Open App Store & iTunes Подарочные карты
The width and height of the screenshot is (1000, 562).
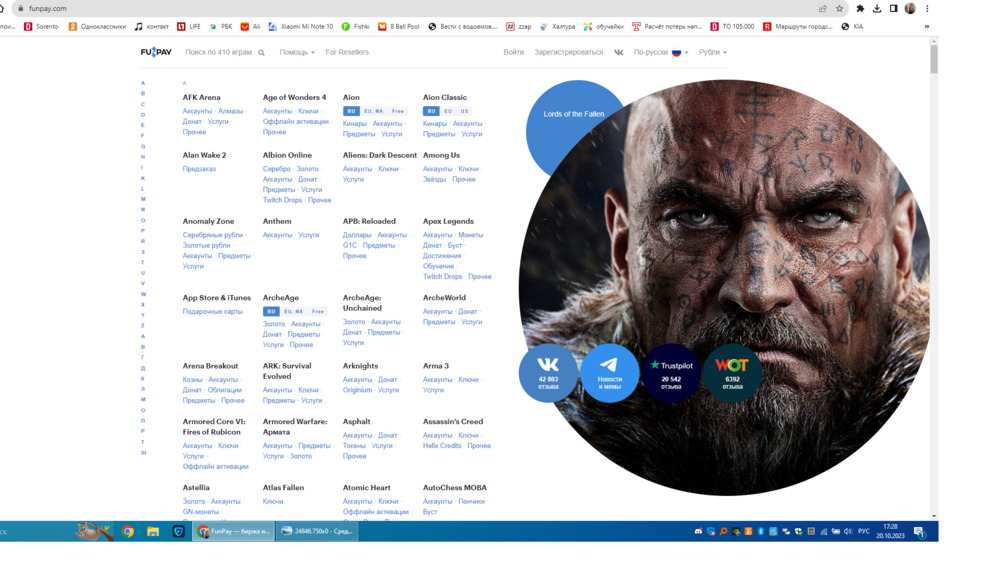[x=212, y=312]
